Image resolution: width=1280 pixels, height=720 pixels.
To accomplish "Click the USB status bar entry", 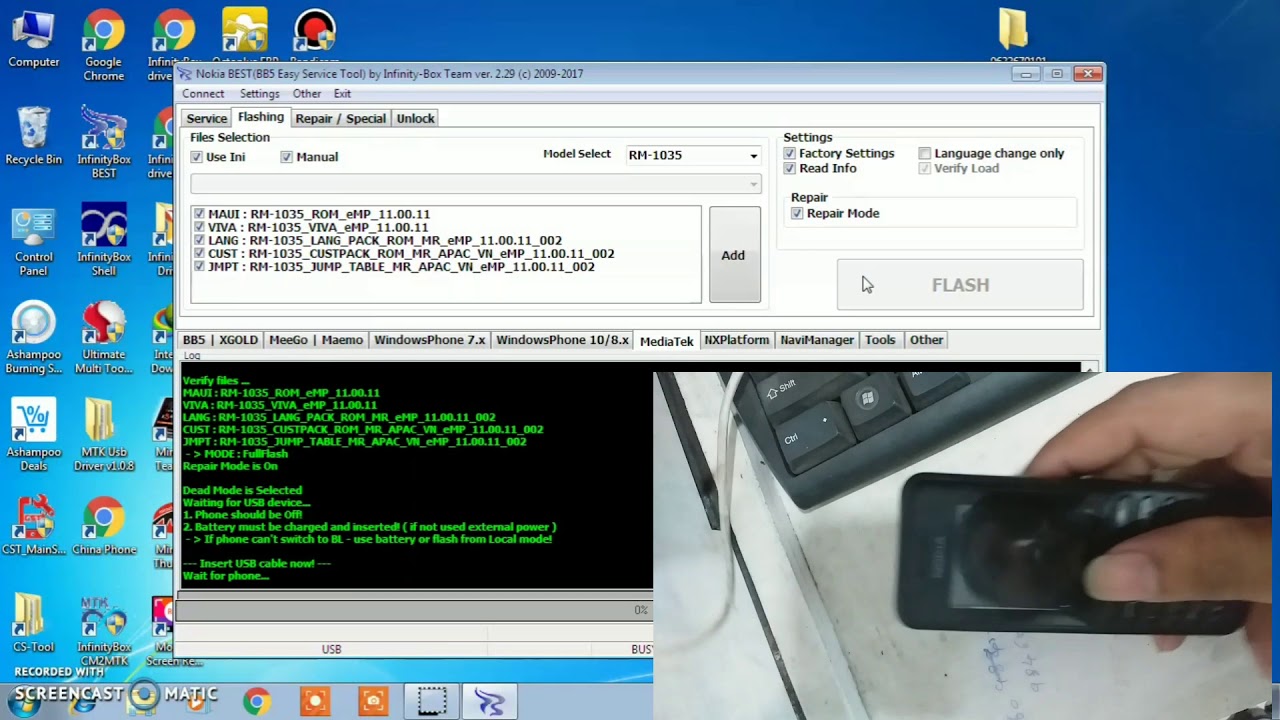I will (x=331, y=649).
